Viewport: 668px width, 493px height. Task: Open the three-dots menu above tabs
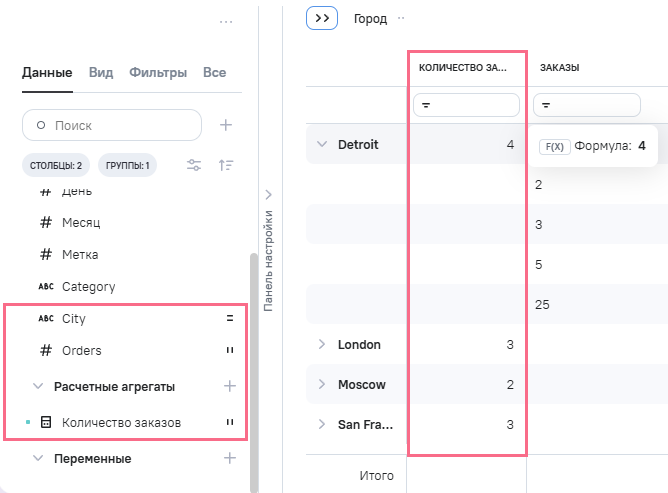(226, 21)
